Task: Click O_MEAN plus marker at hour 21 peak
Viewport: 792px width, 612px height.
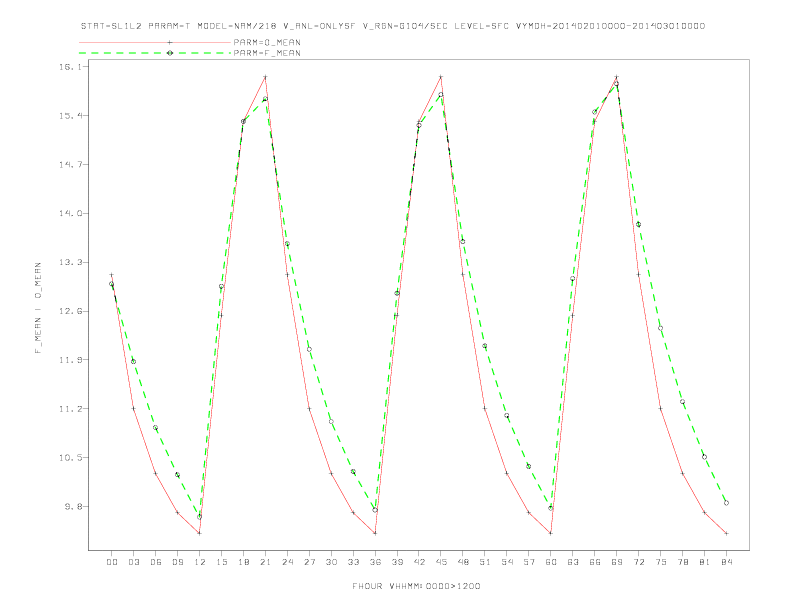Action: (x=265, y=77)
